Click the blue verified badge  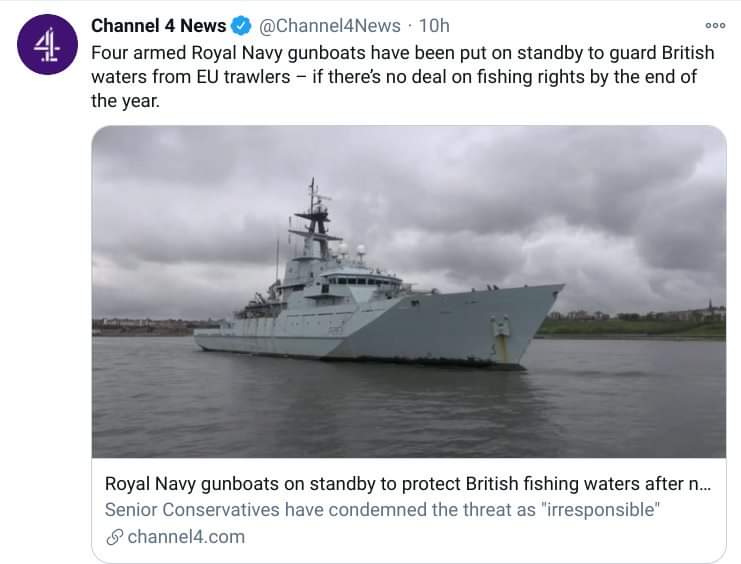click(x=241, y=26)
